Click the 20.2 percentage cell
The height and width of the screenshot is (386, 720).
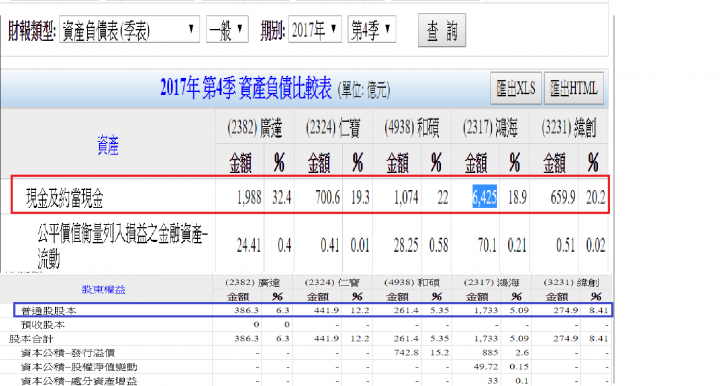[596, 197]
